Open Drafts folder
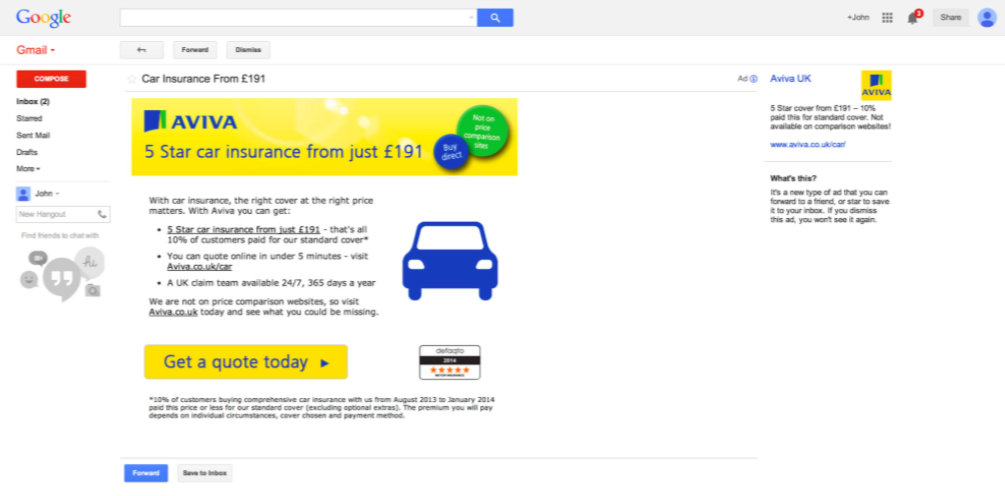The width and height of the screenshot is (1005, 496). click(x=27, y=152)
